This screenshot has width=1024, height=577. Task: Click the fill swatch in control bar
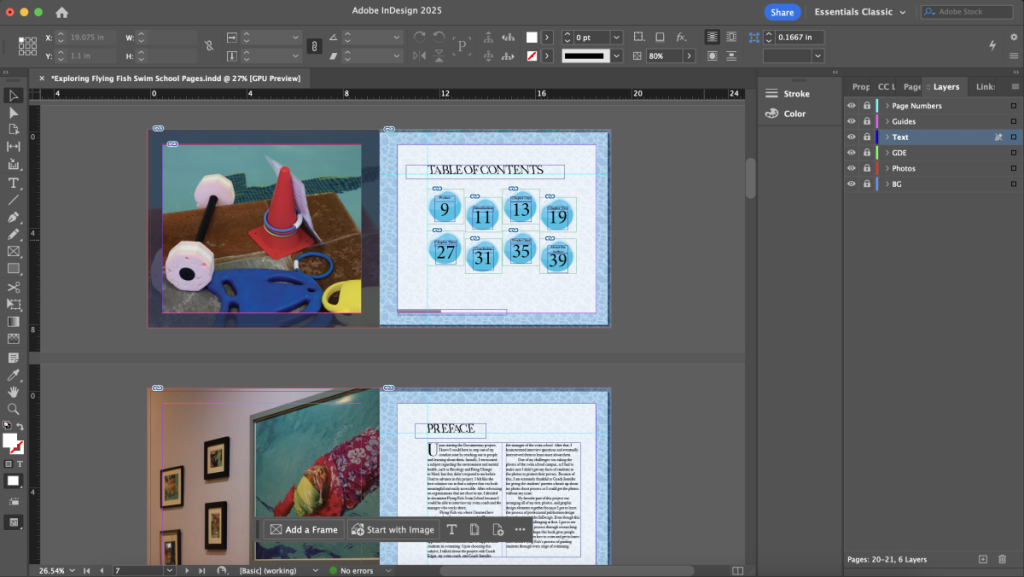532,37
